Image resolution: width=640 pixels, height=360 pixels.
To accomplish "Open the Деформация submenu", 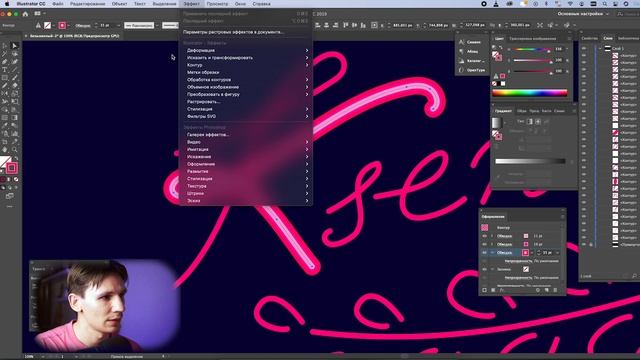I will pyautogui.click(x=246, y=50).
